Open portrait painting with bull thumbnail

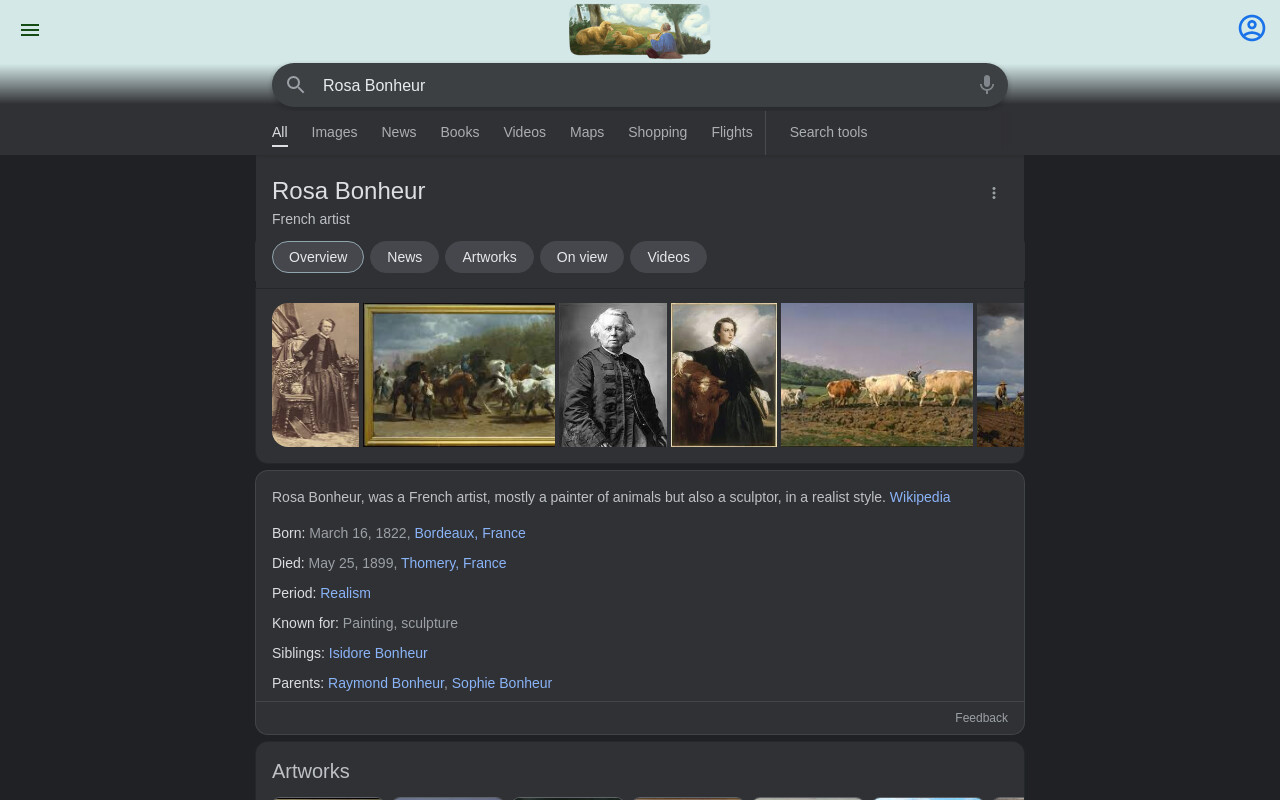pyautogui.click(x=724, y=375)
